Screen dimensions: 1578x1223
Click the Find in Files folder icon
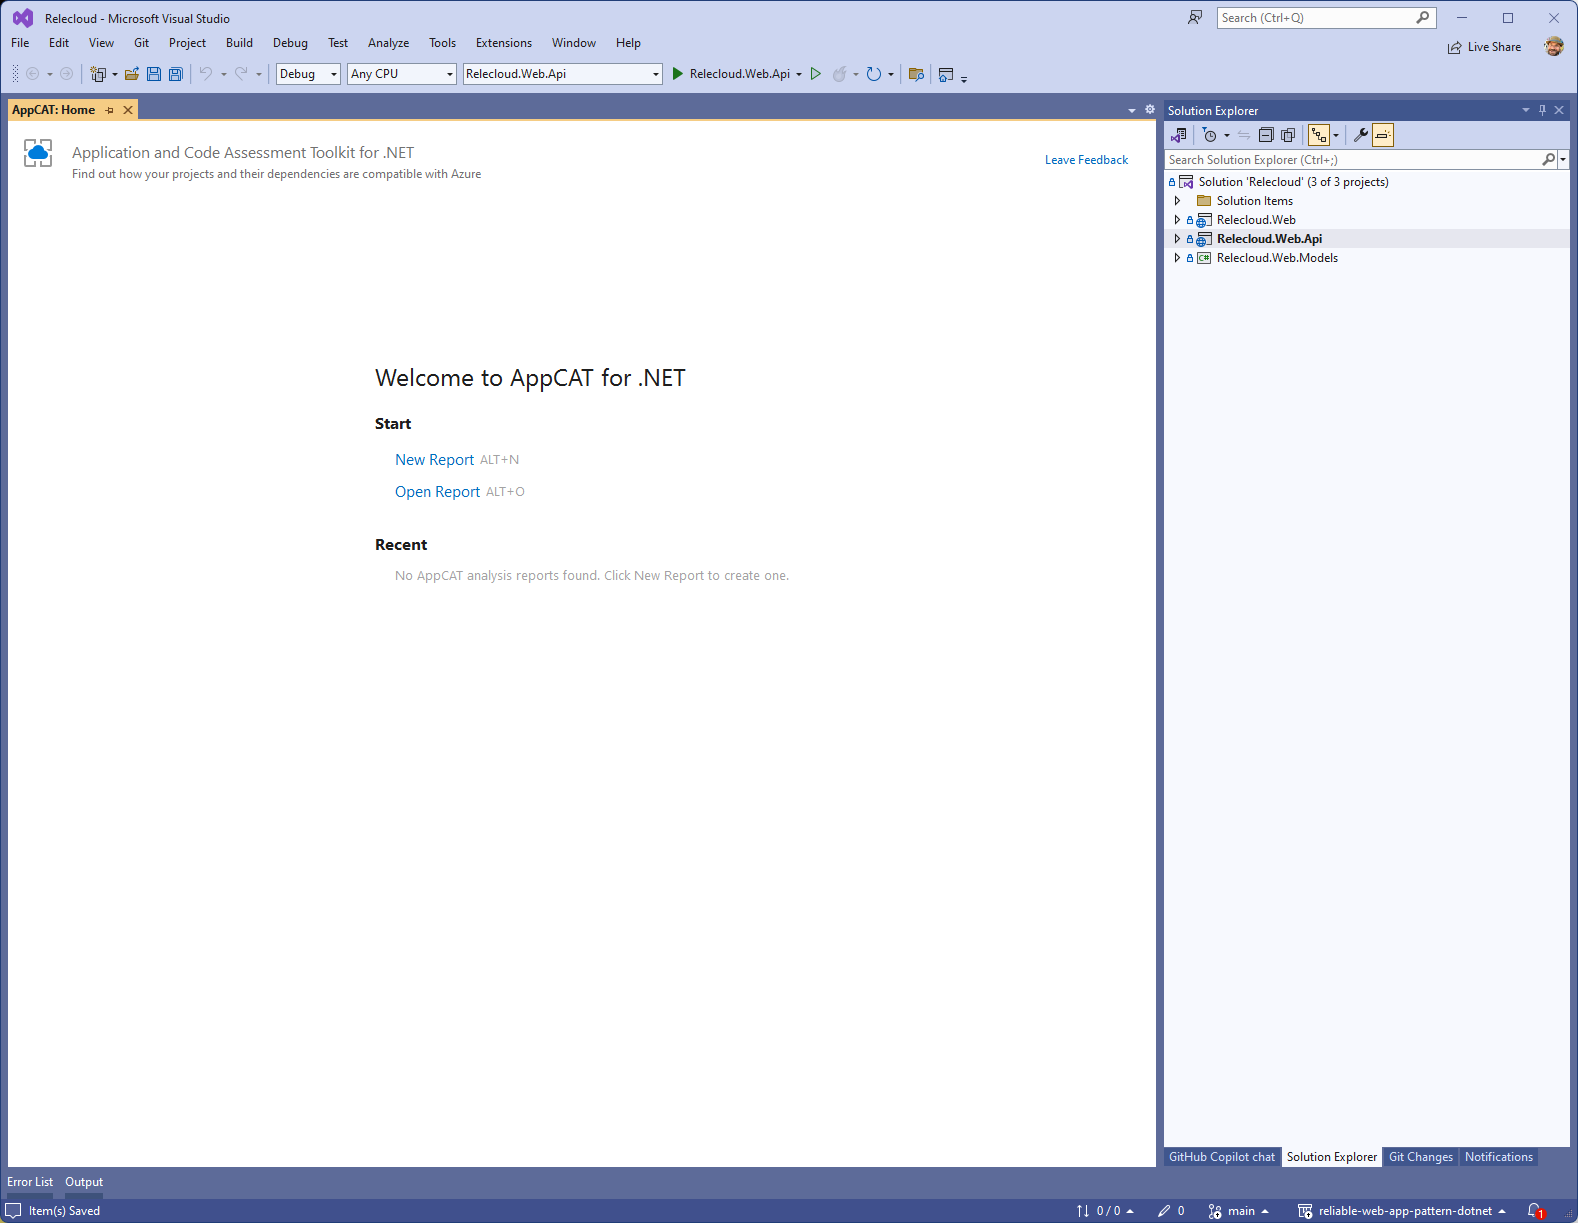pyautogui.click(x=916, y=74)
